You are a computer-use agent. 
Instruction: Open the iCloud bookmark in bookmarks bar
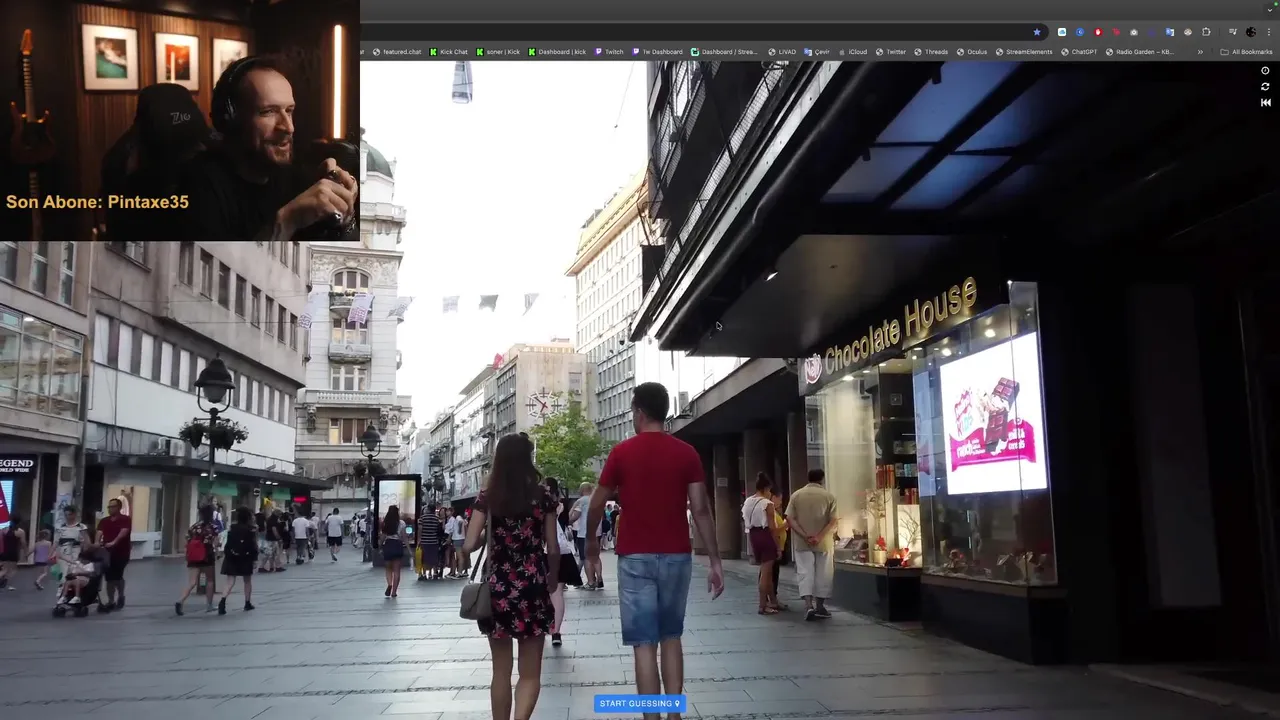click(x=852, y=52)
